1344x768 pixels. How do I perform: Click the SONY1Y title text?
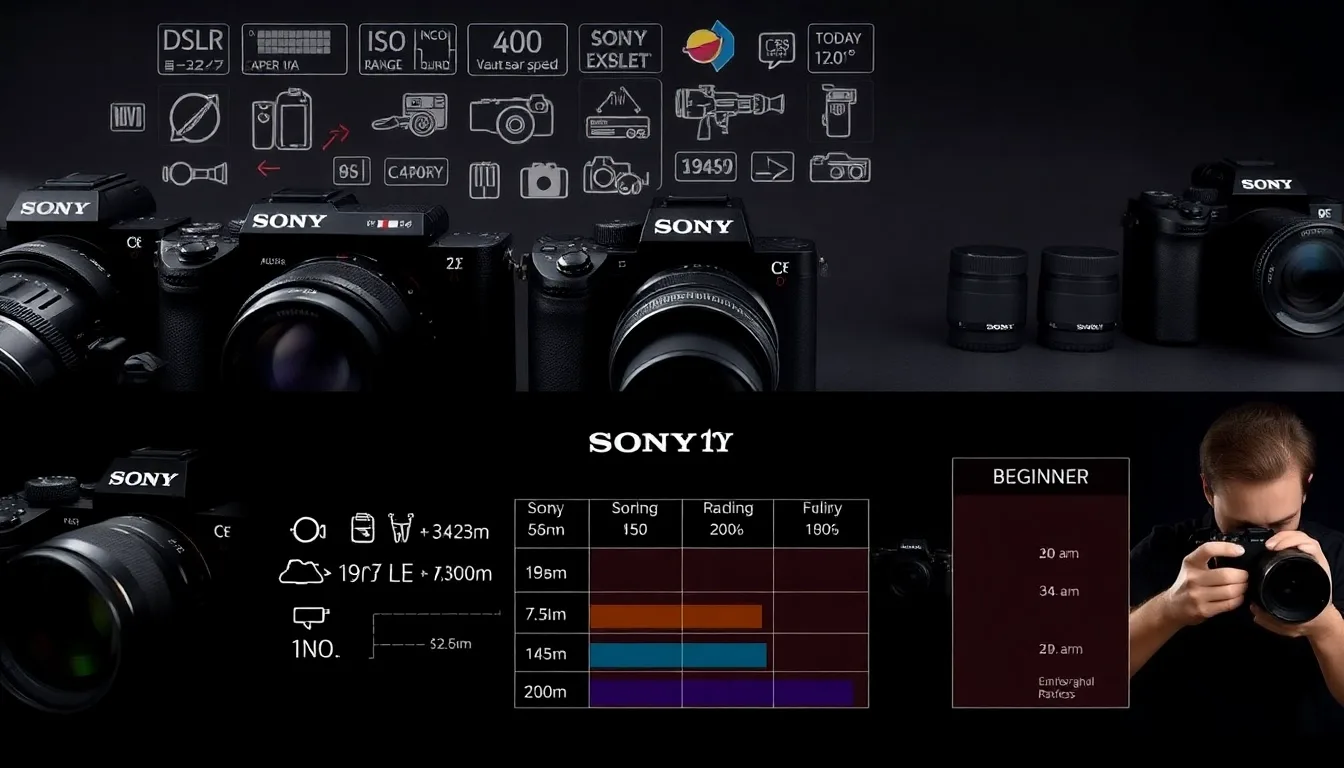(x=660, y=442)
